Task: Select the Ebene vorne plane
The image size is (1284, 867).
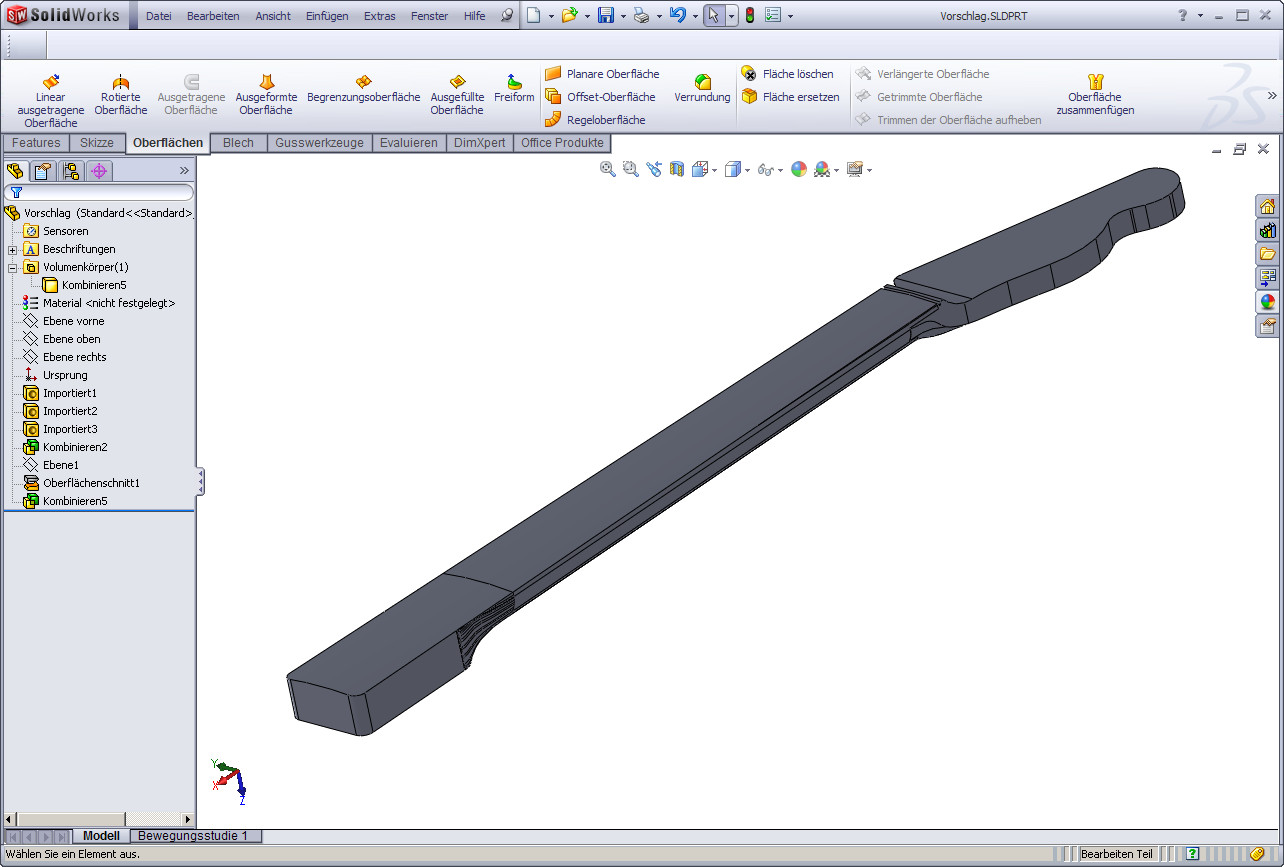Action: 64,321
